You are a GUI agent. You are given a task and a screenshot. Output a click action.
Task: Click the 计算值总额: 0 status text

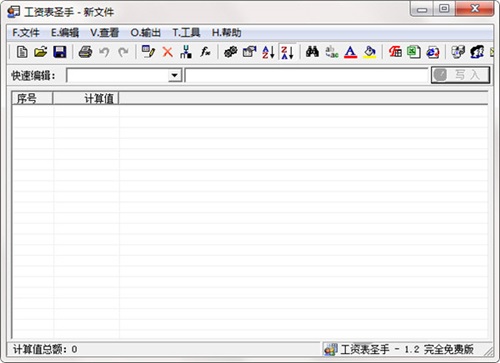point(45,349)
